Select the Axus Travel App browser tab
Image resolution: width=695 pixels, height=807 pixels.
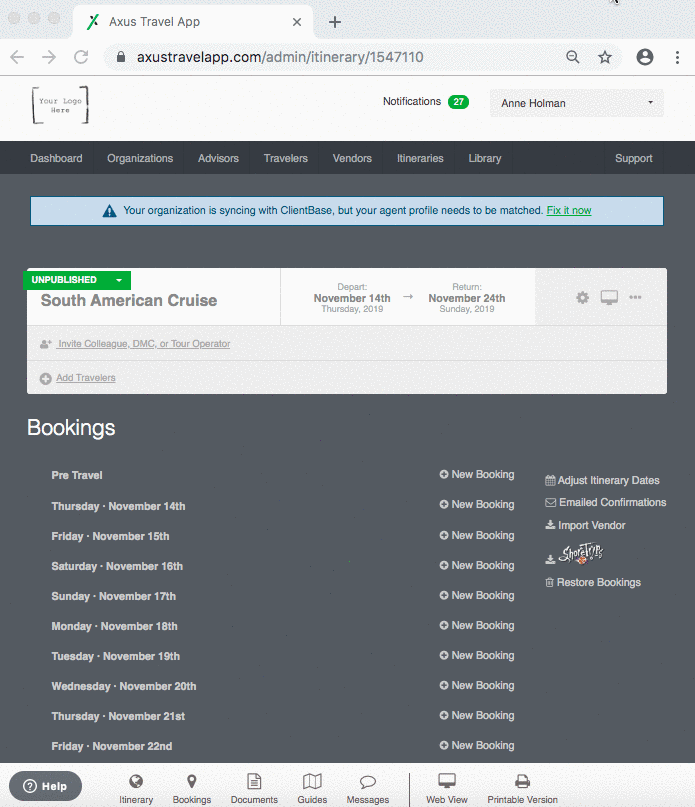[193, 22]
